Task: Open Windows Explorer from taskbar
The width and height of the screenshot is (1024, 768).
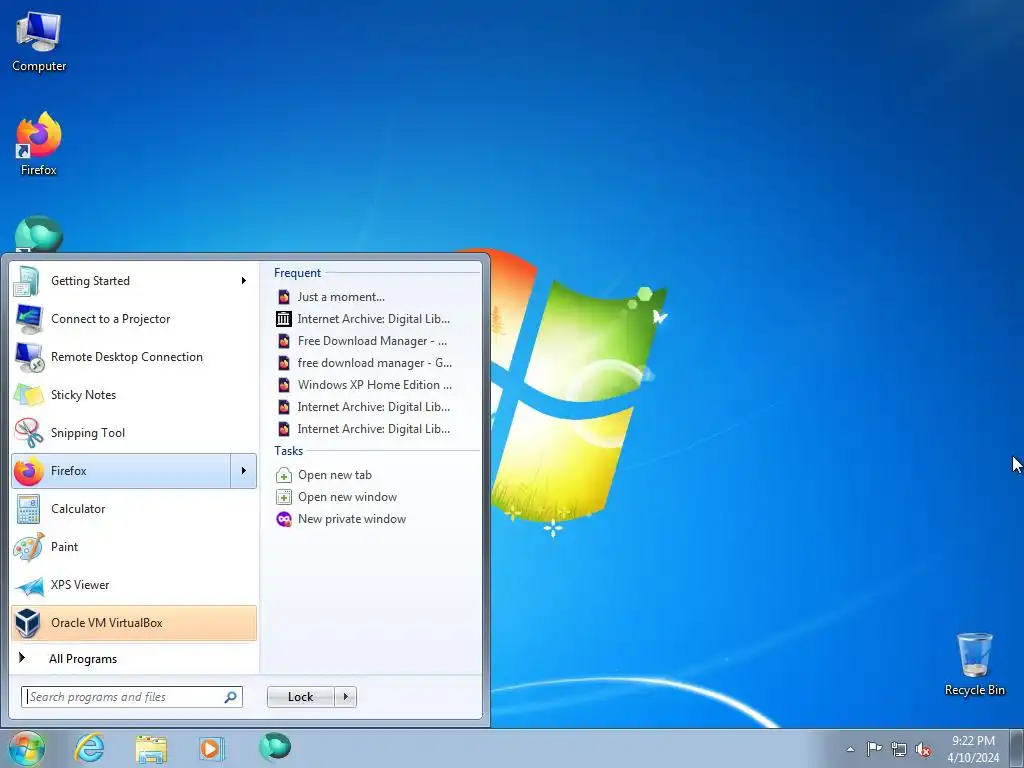Action: (x=151, y=748)
